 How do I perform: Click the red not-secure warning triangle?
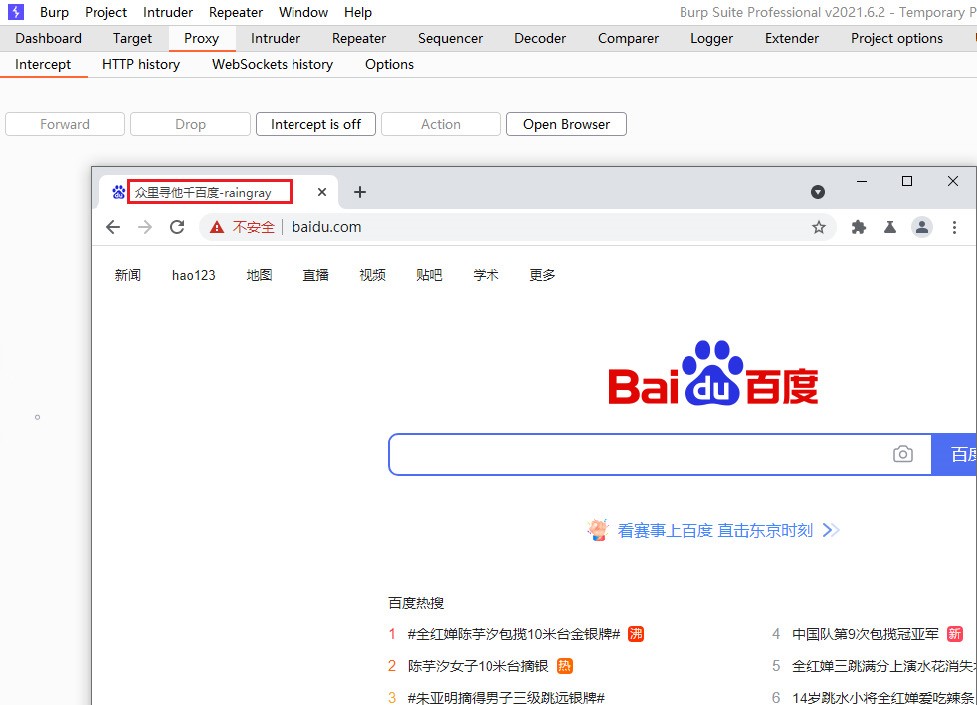click(216, 227)
